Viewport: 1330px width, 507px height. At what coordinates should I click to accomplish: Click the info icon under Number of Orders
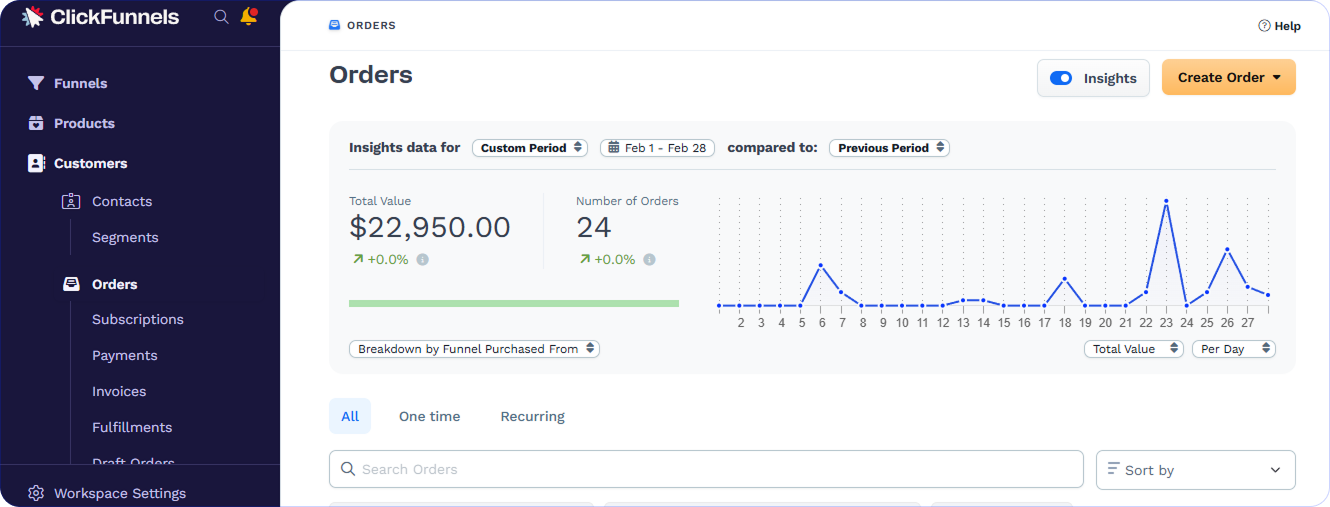(649, 260)
